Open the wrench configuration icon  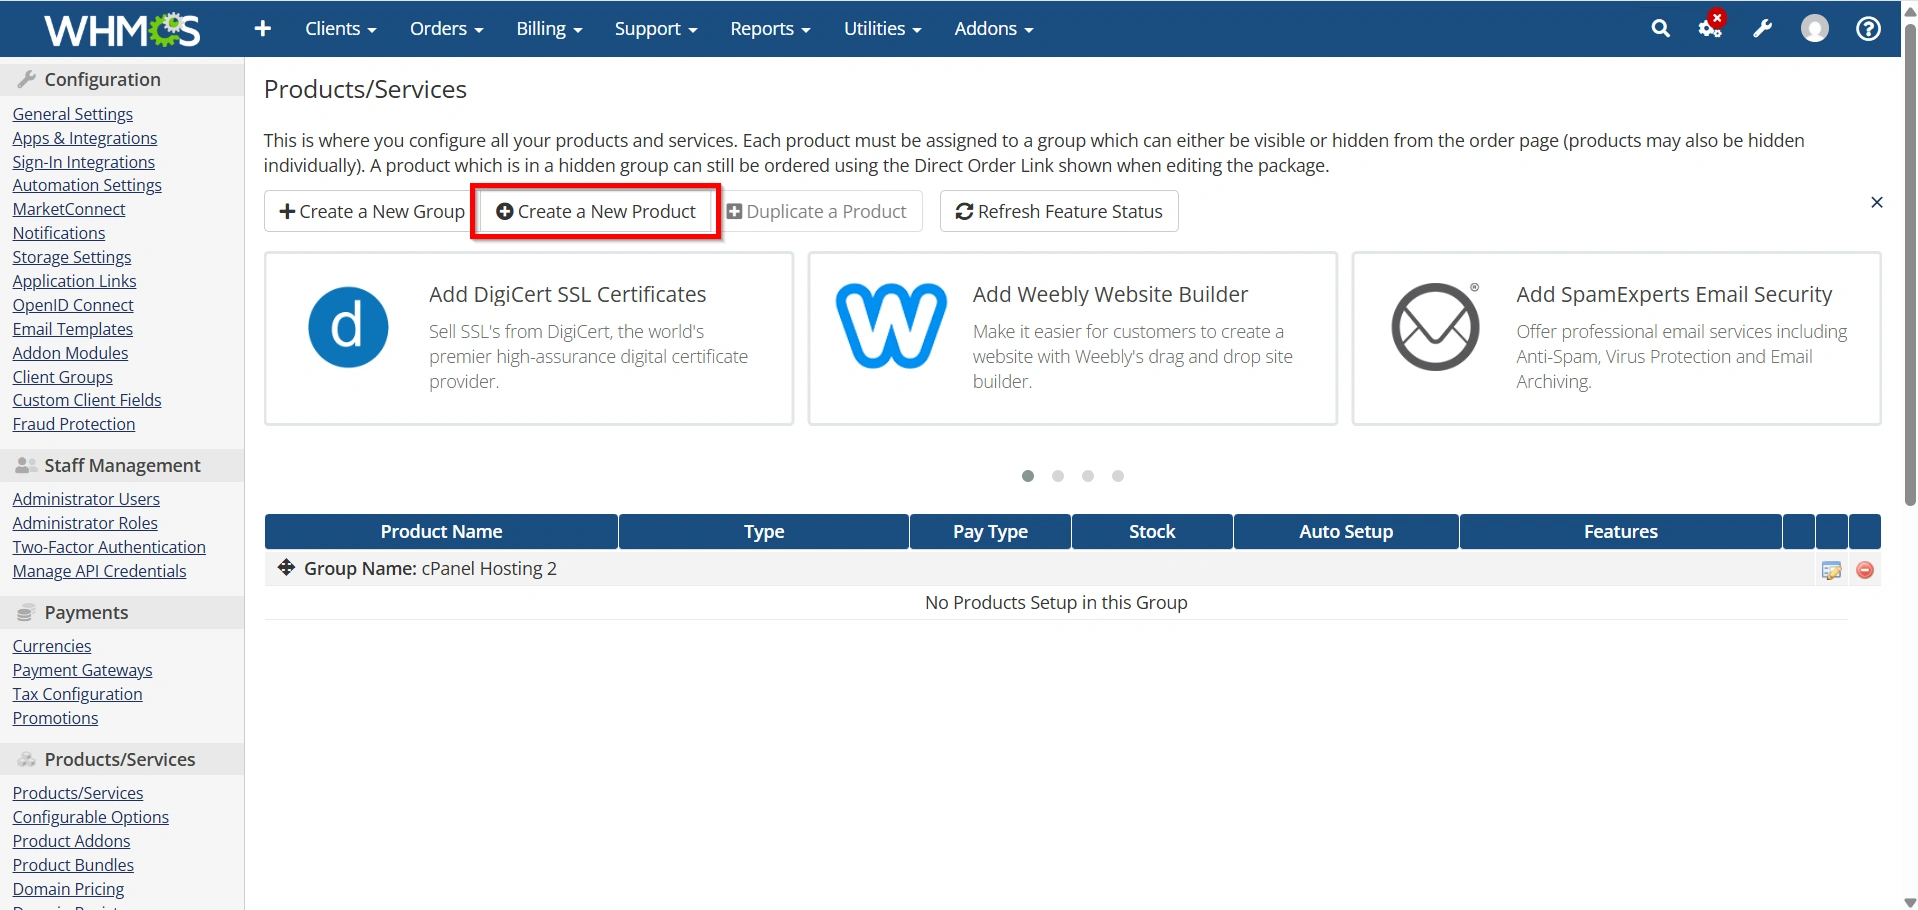[x=1763, y=29]
